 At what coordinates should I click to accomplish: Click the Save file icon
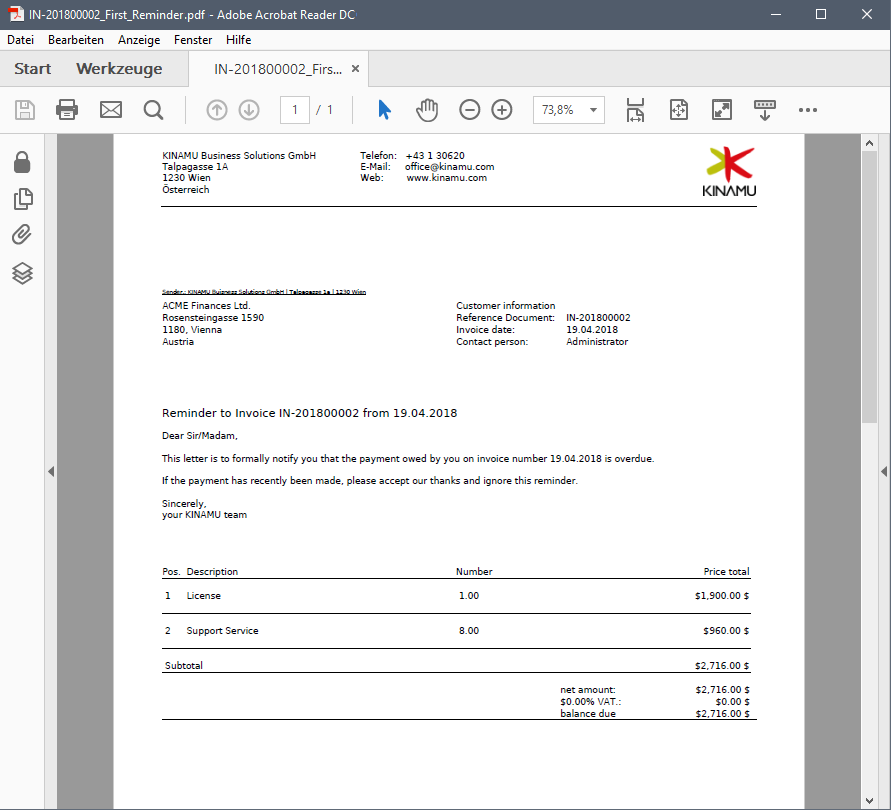(24, 110)
